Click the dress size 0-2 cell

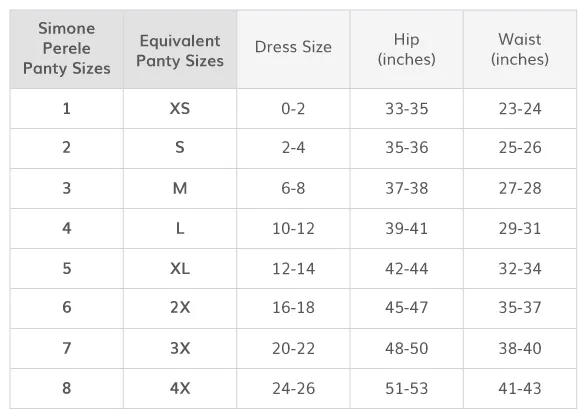tap(294, 109)
